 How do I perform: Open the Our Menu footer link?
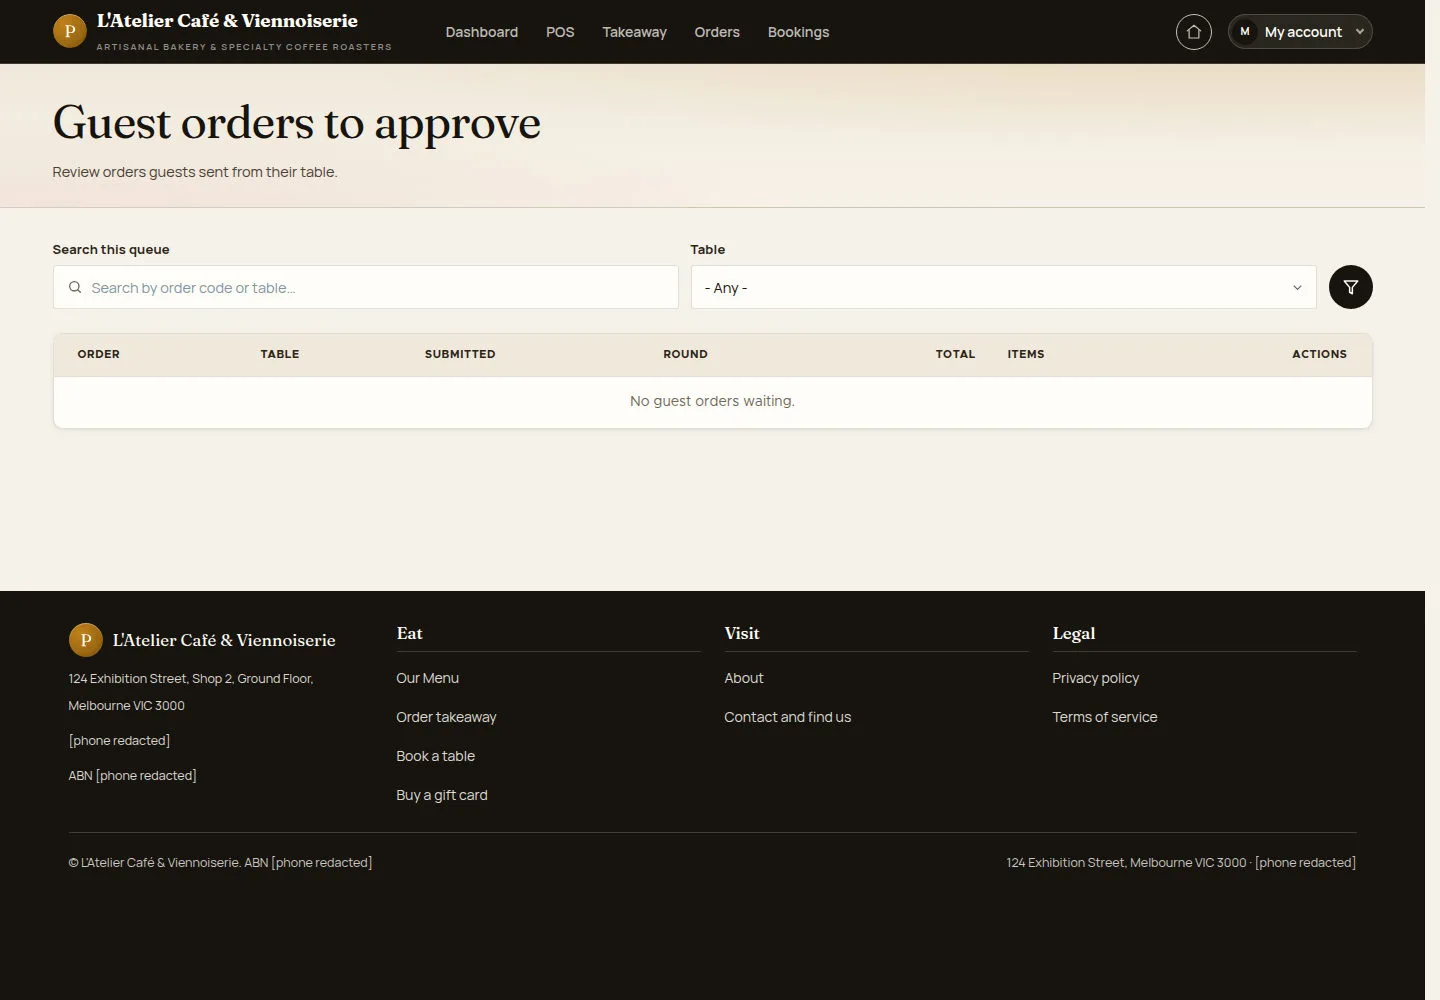point(427,678)
